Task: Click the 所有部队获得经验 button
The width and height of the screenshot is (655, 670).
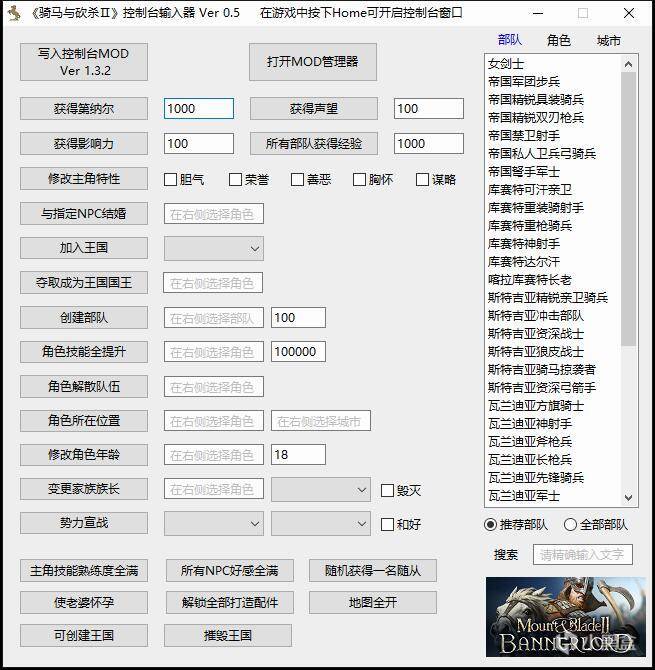Action: click(314, 144)
